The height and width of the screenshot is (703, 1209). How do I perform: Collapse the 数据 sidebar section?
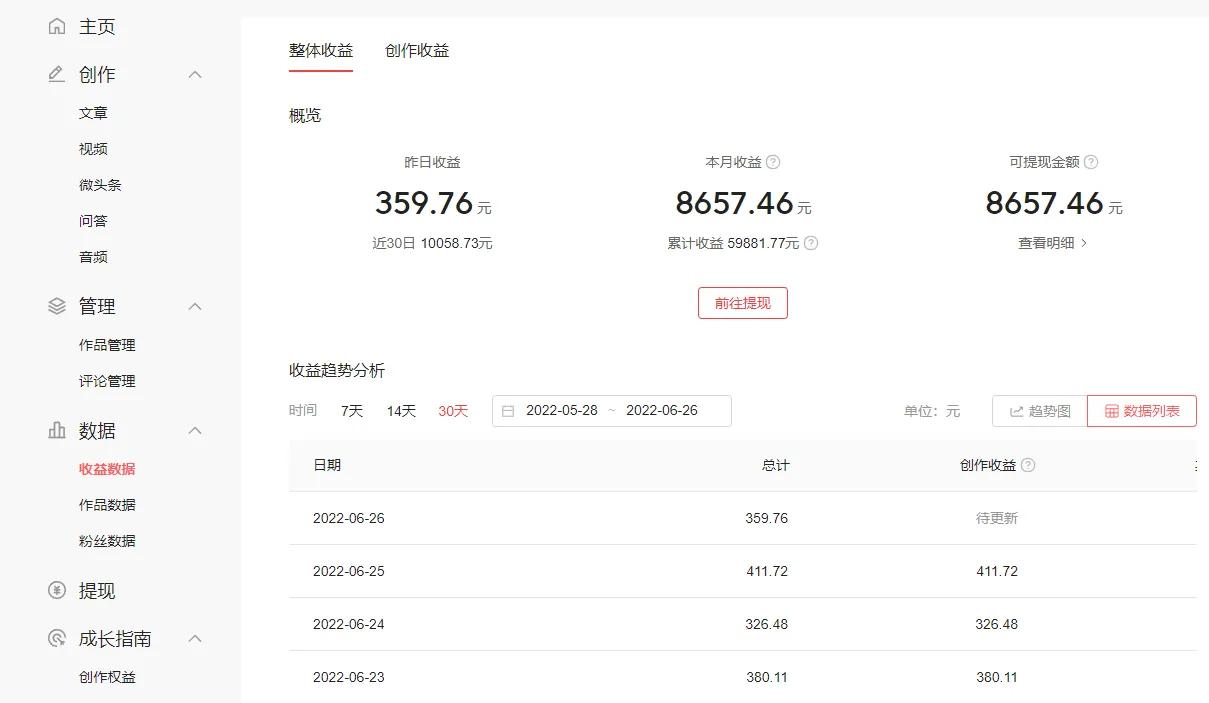coord(195,430)
